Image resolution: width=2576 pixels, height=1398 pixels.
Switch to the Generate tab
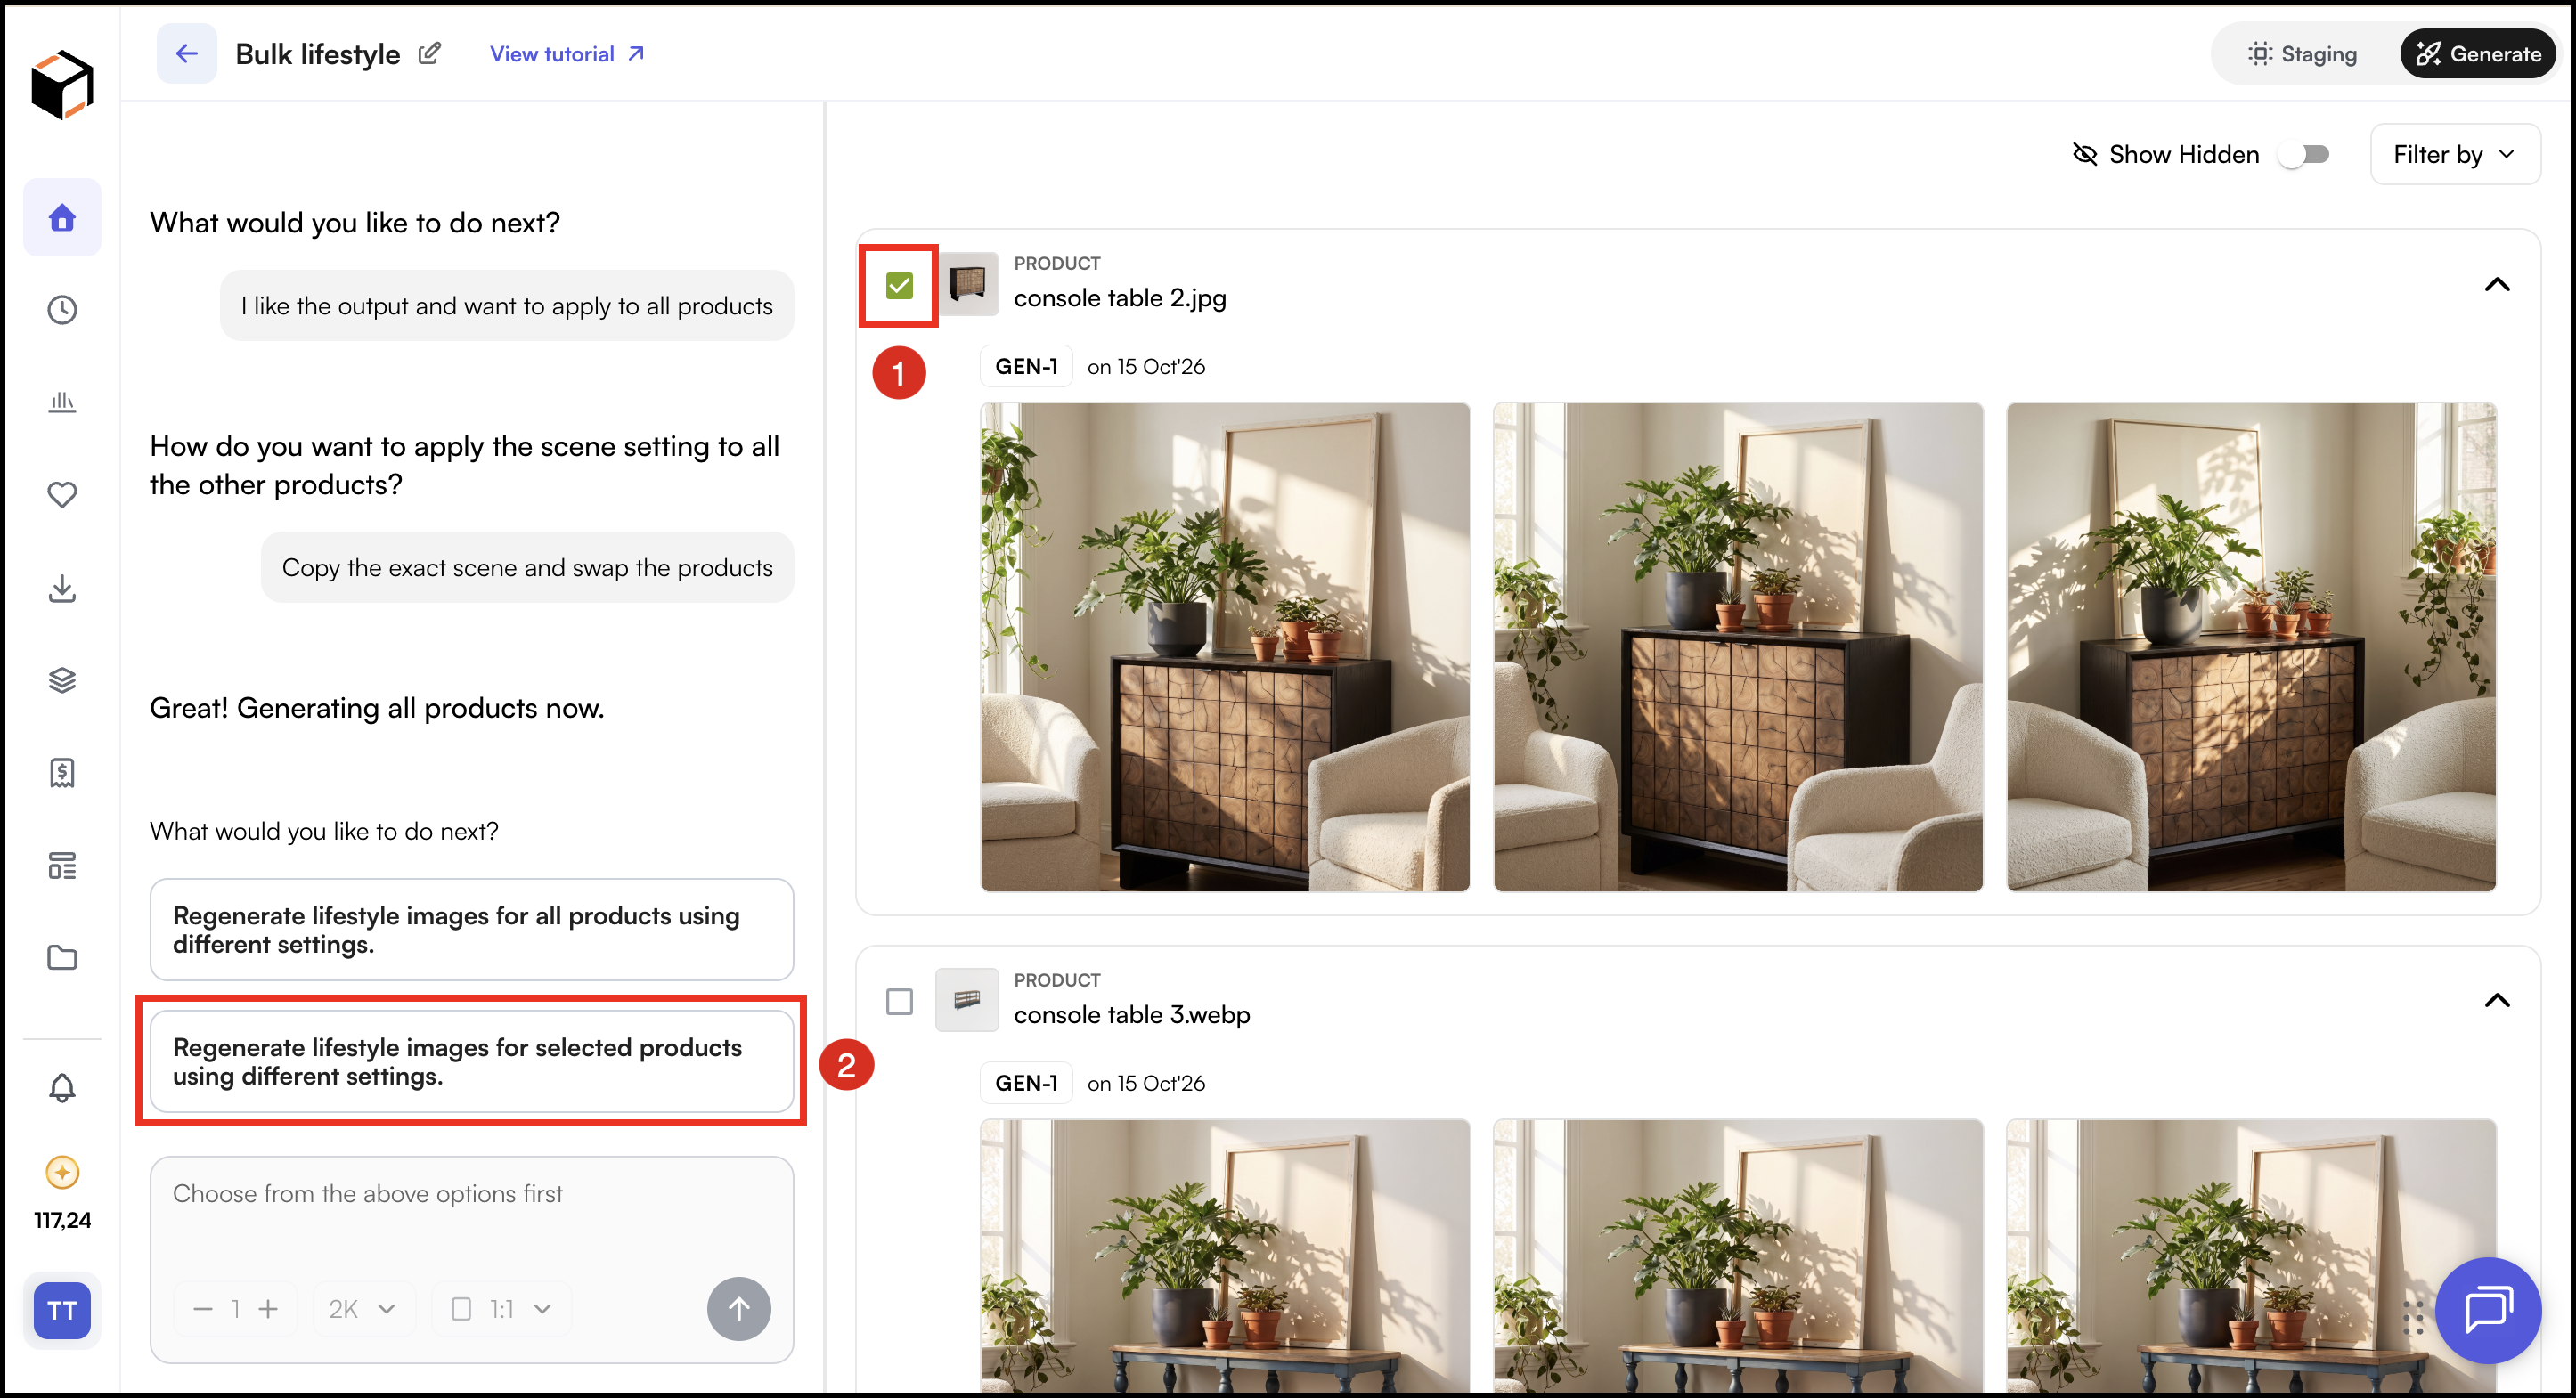(2478, 54)
